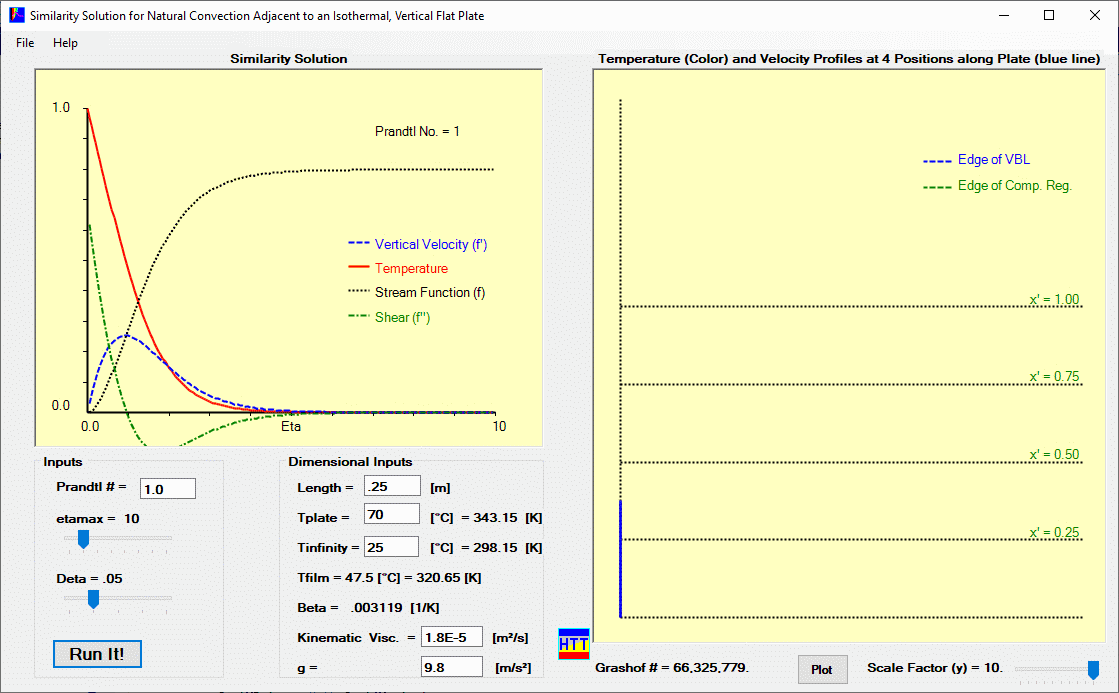The image size is (1119, 693).
Task: Click the Tinfinity input field
Action: (x=391, y=547)
